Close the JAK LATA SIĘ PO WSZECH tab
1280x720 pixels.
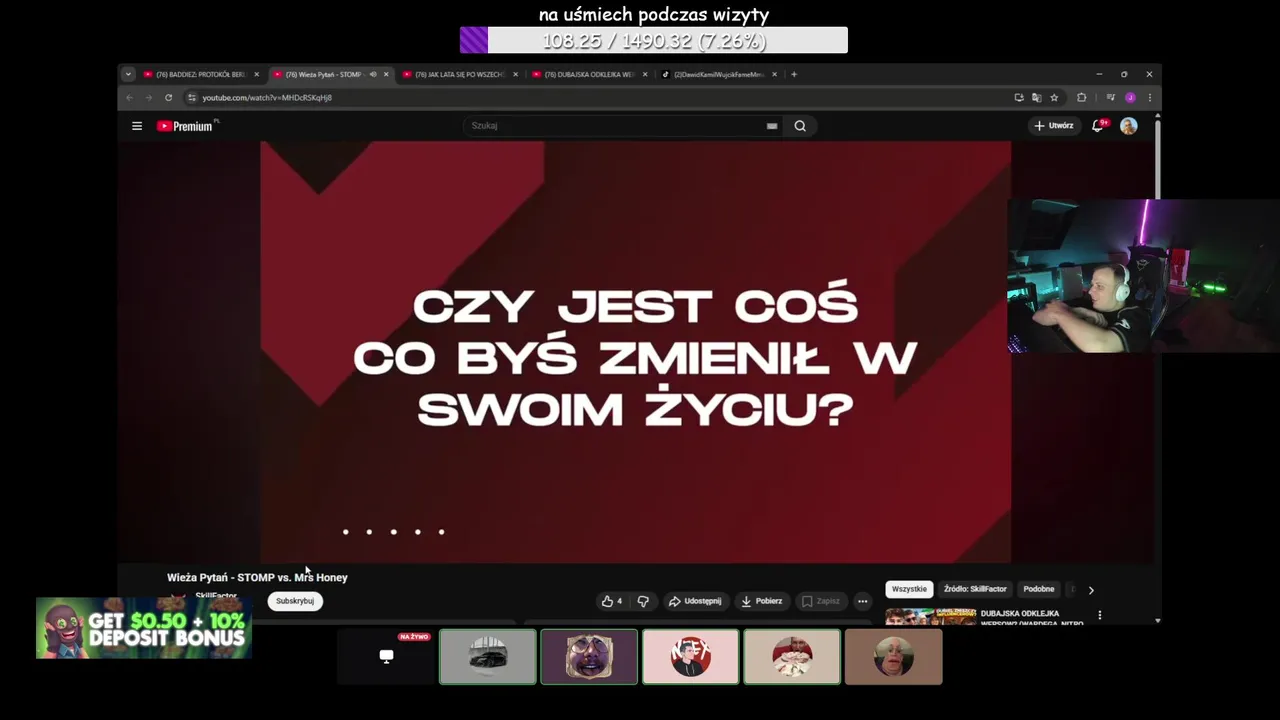click(516, 74)
